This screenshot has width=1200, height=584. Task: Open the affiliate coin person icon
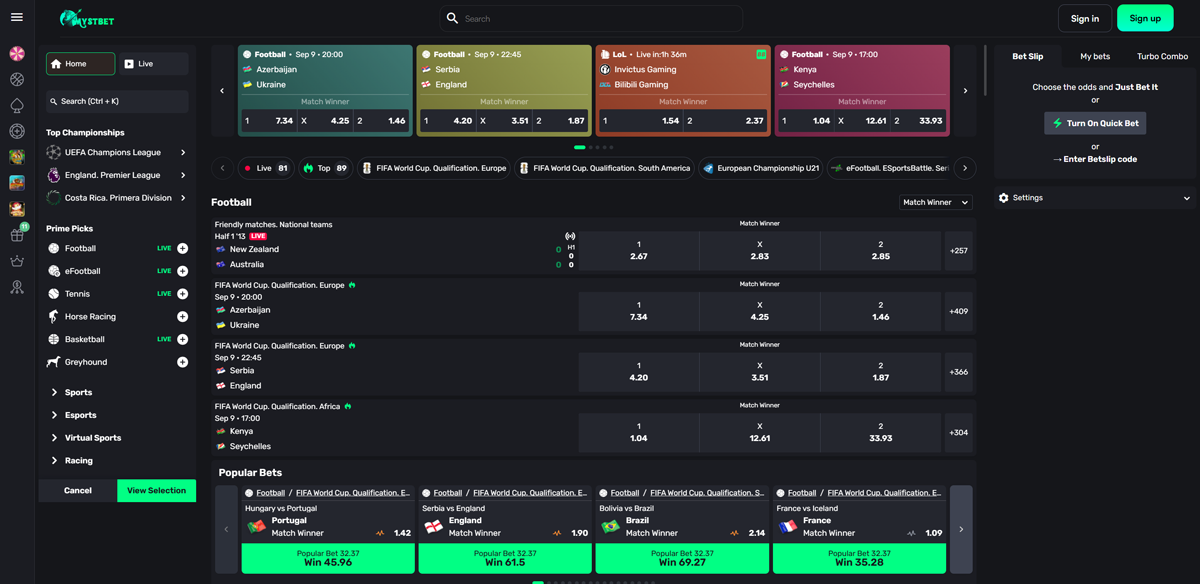click(x=17, y=287)
